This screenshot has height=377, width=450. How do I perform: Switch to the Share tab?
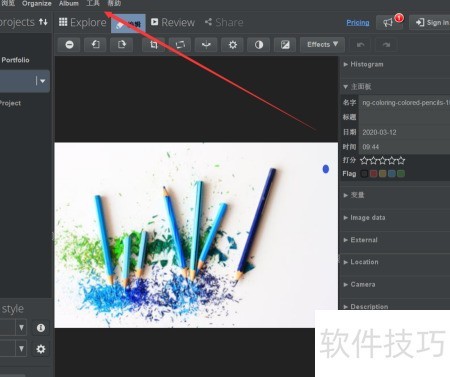pos(224,22)
